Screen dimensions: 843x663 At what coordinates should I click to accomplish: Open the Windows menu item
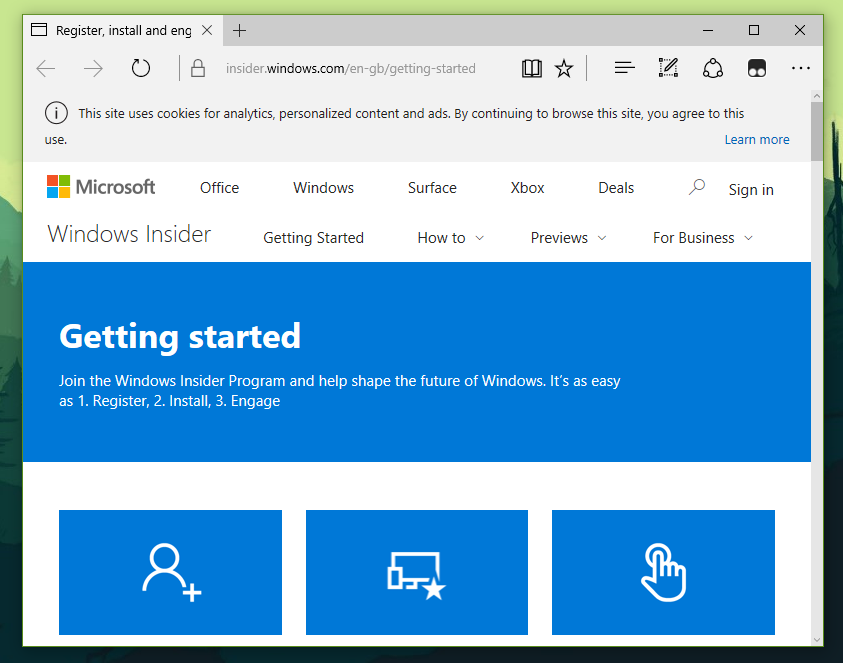[323, 188]
